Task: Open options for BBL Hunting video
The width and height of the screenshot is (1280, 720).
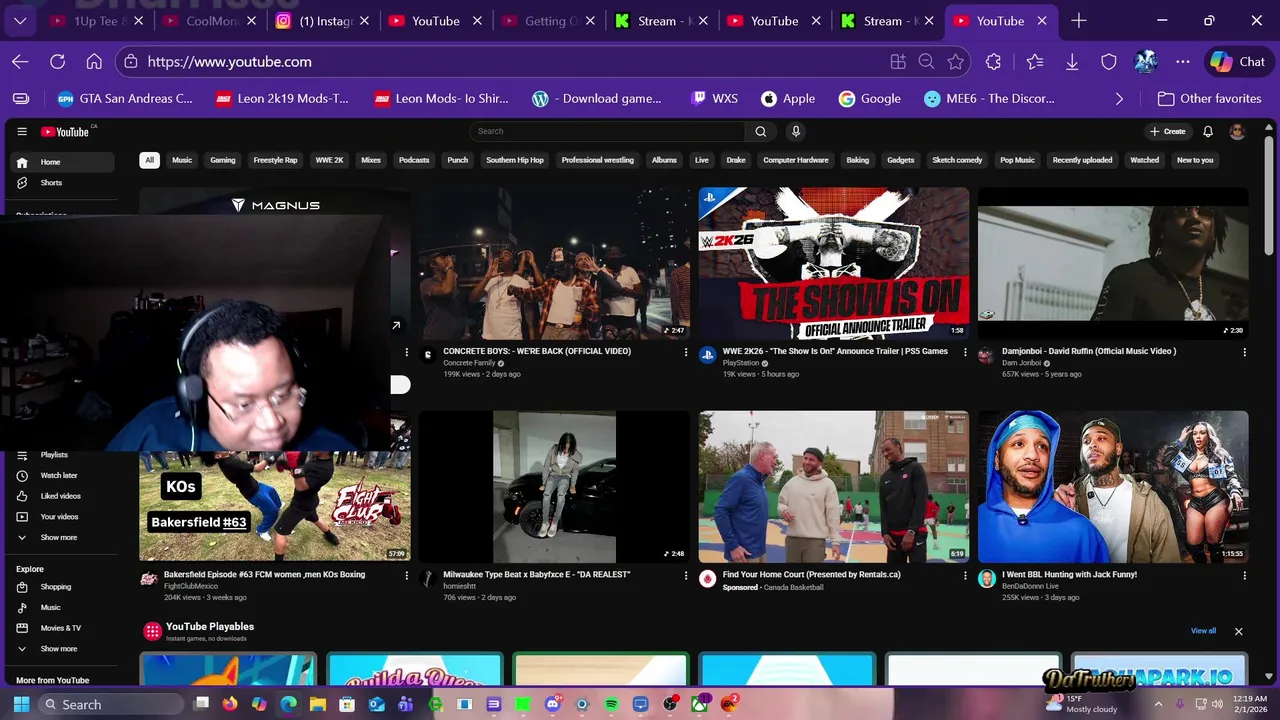Action: (1244, 576)
